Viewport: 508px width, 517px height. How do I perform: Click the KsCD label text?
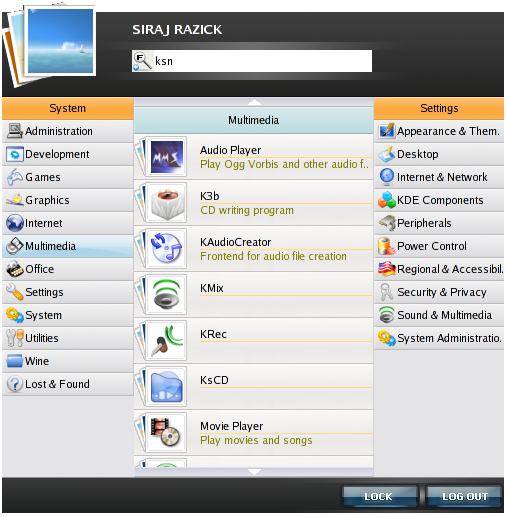[214, 380]
